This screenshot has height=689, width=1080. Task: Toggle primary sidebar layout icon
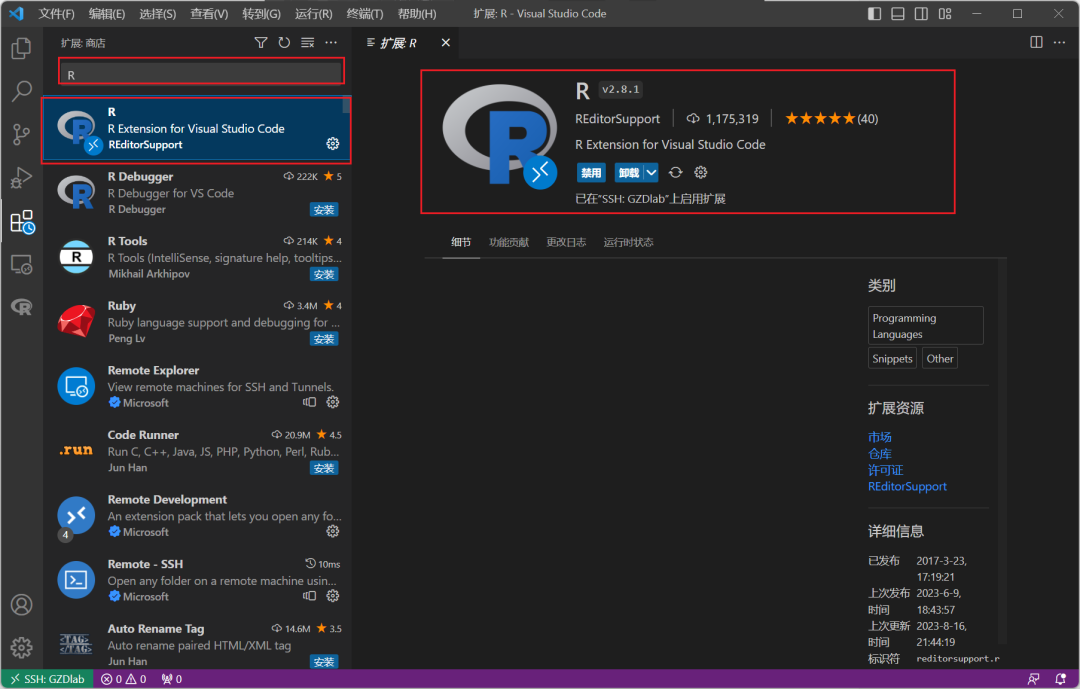pos(875,14)
